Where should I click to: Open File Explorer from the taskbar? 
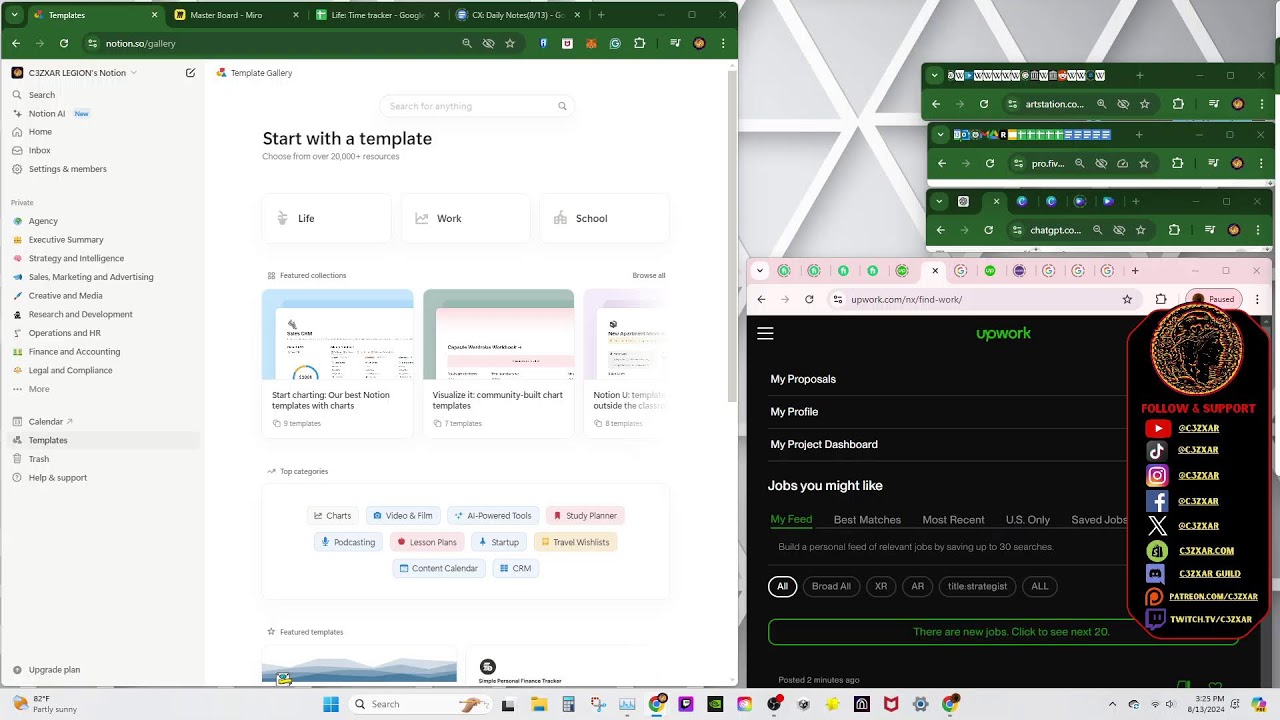pos(539,704)
